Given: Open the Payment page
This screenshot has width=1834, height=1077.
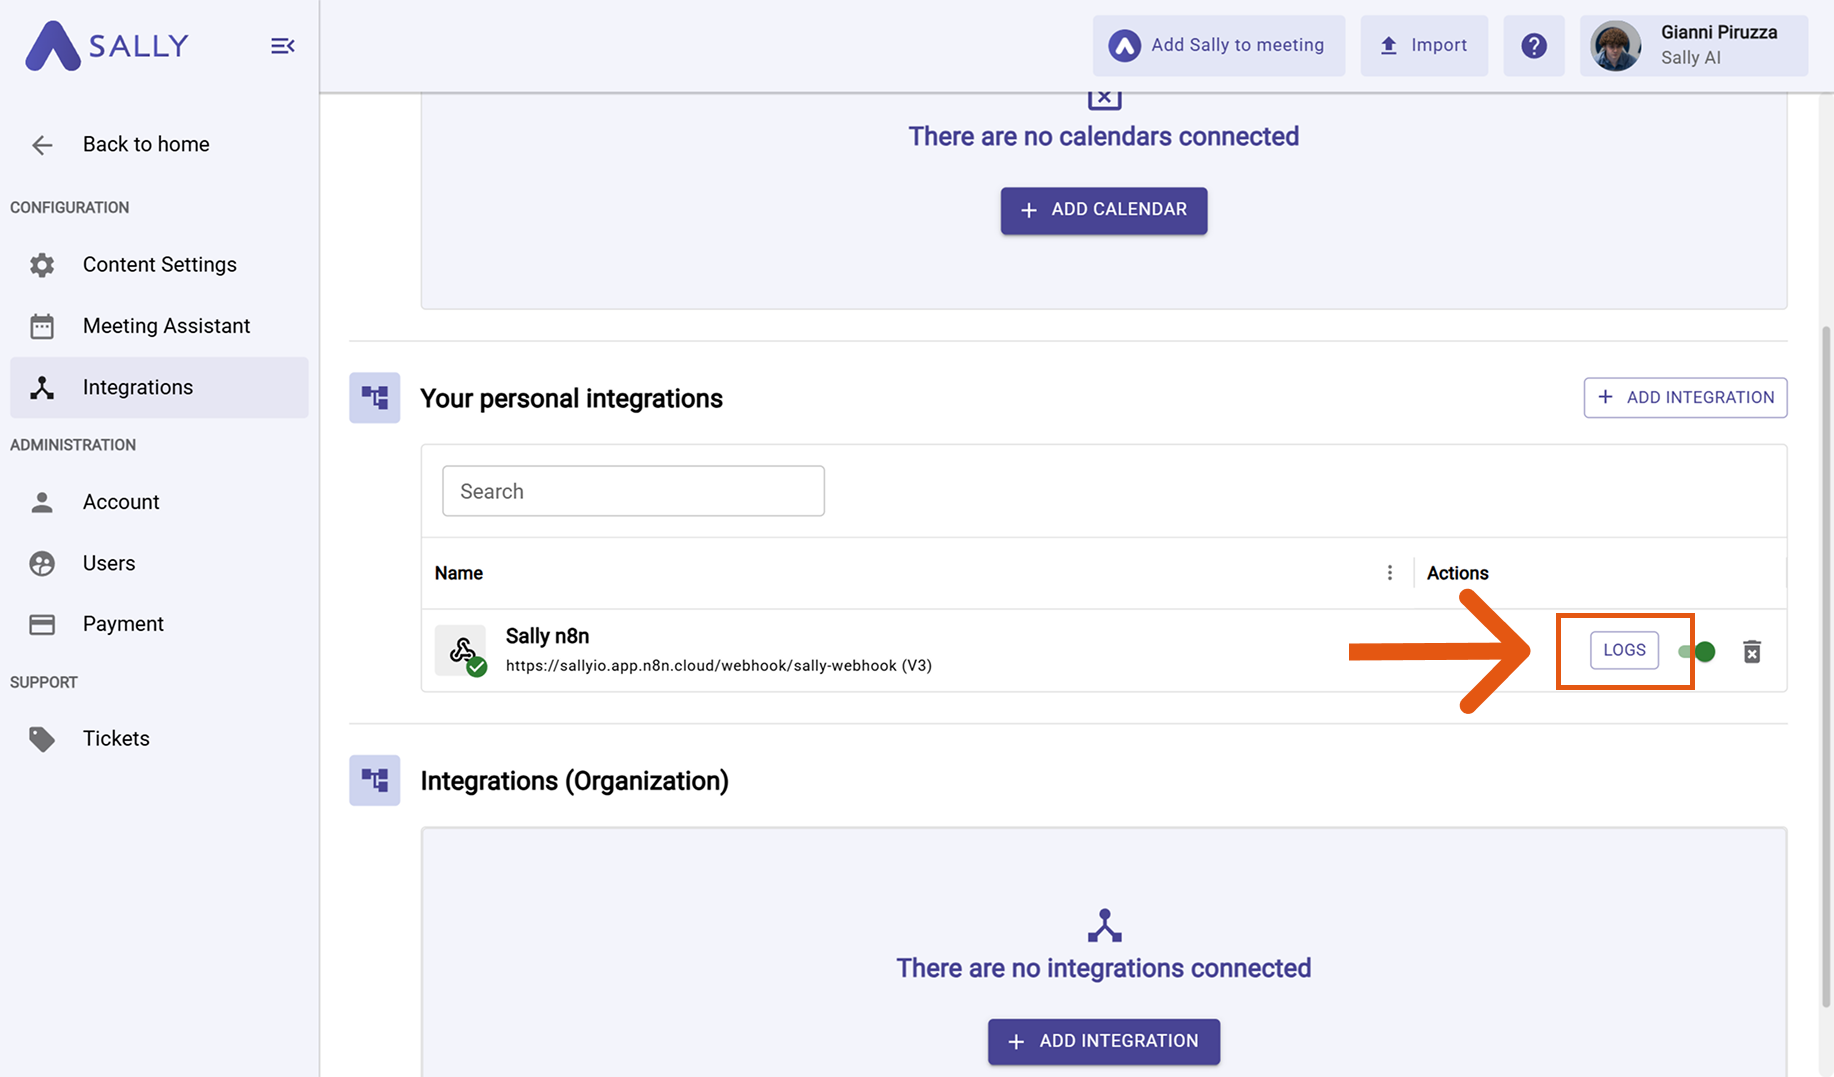Looking at the screenshot, I should pyautogui.click(x=159, y=625).
